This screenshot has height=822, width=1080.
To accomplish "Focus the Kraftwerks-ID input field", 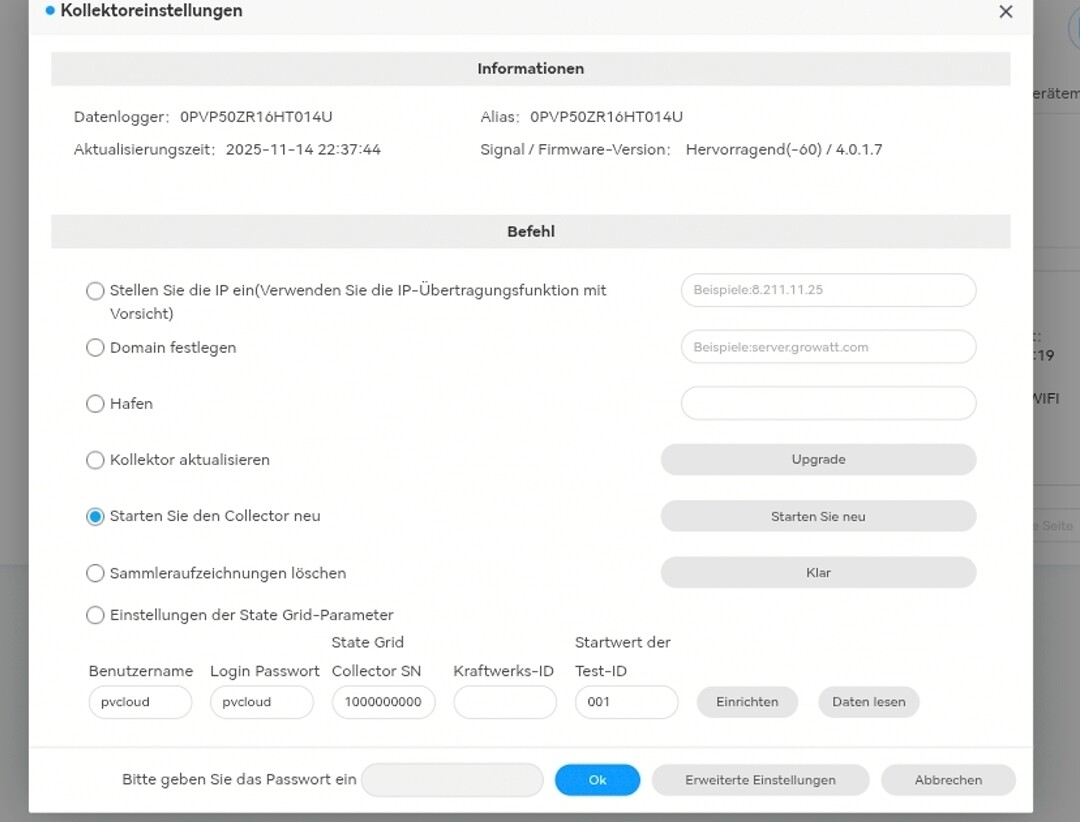I will 505,702.
